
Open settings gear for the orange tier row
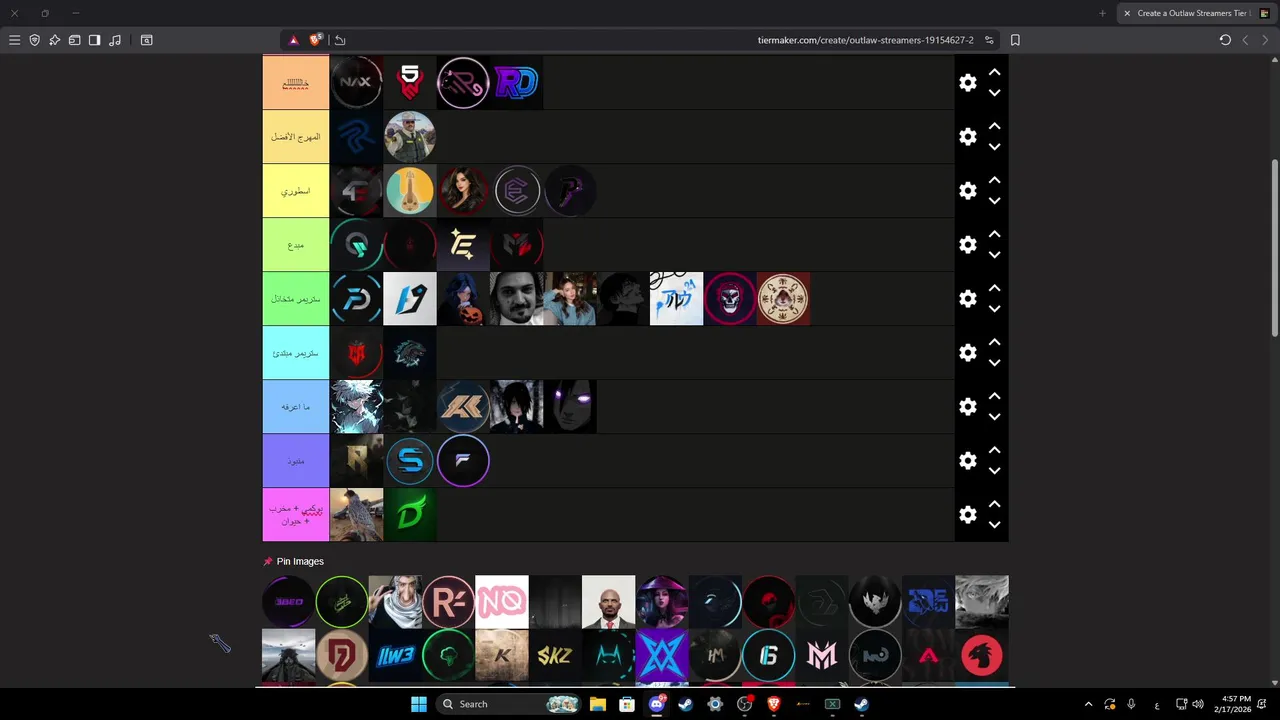pos(967,83)
